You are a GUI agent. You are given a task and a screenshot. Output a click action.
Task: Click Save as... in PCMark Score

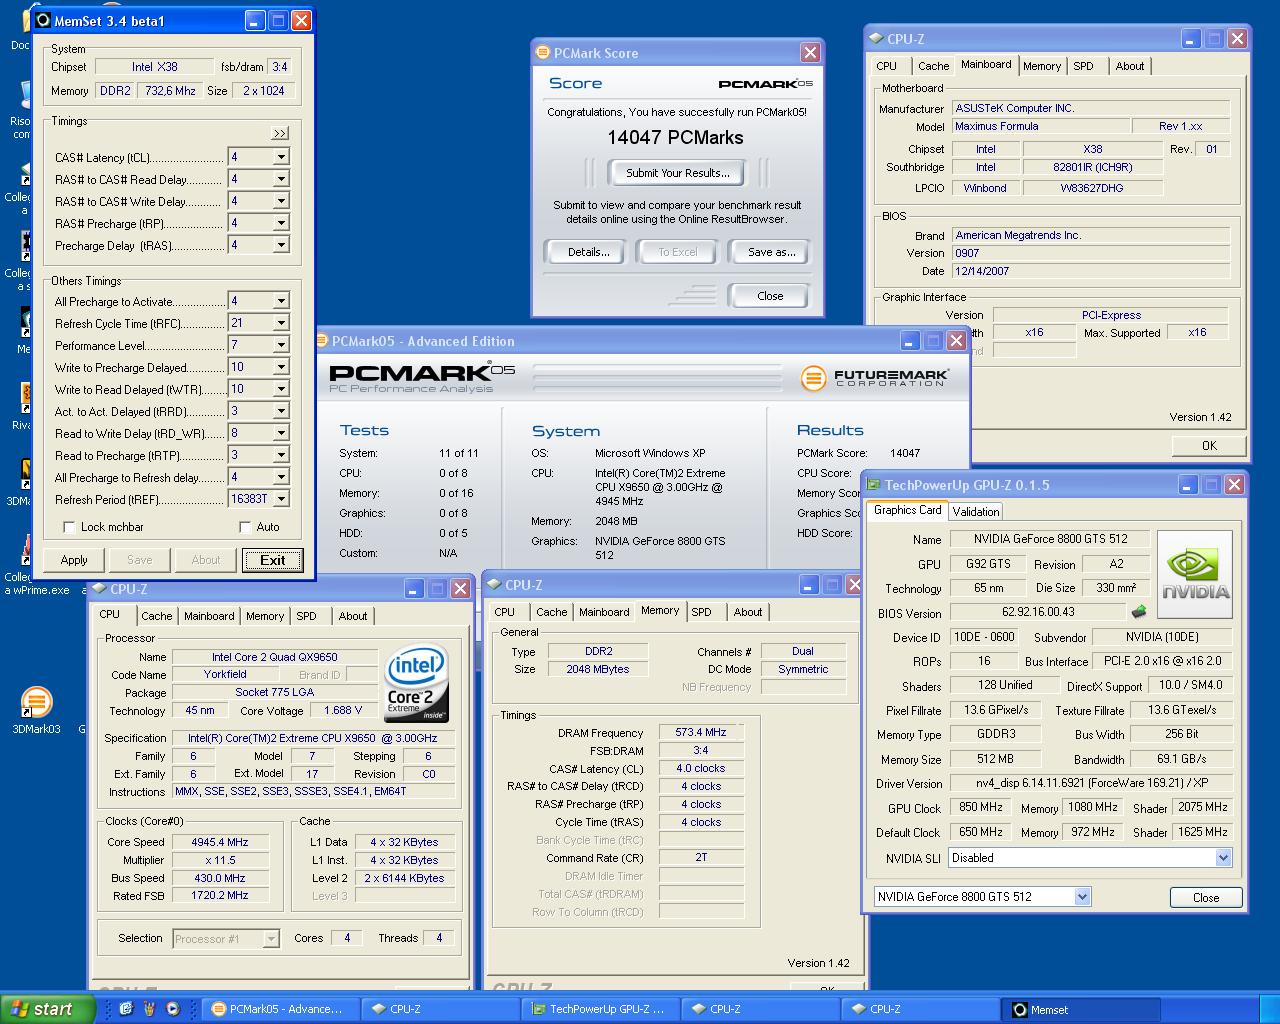pos(772,252)
